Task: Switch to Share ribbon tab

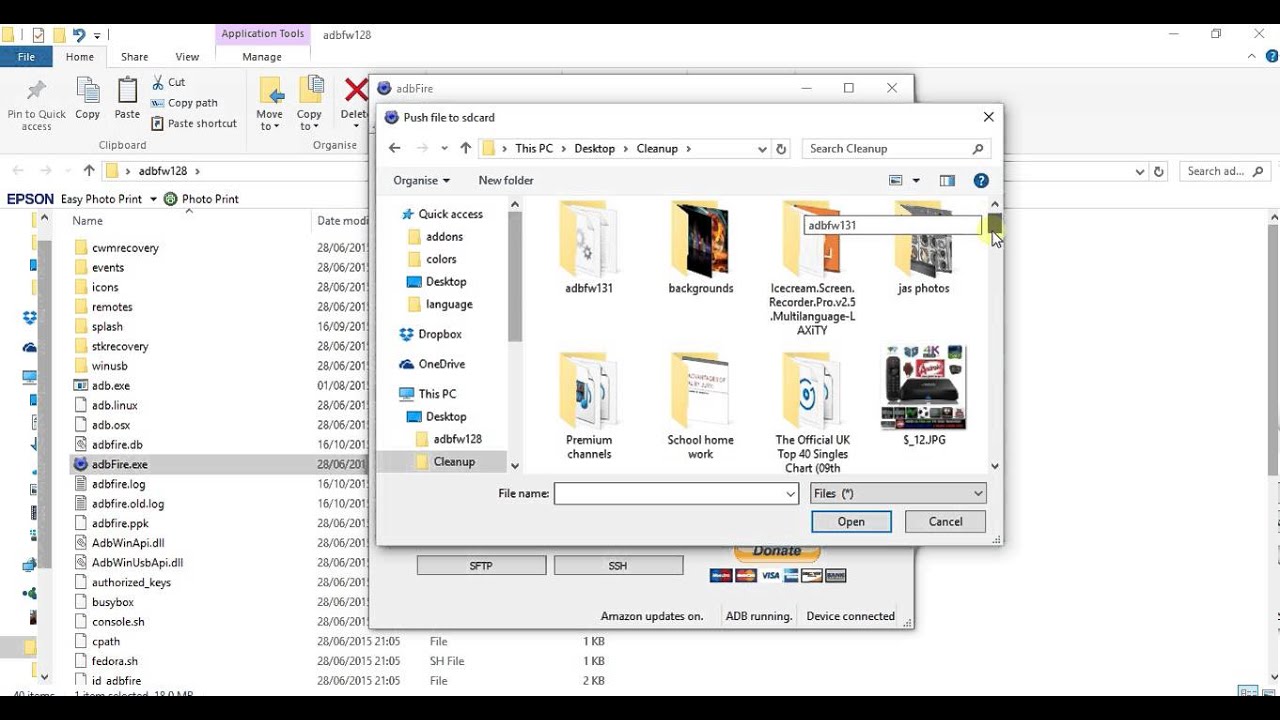Action: pos(134,57)
